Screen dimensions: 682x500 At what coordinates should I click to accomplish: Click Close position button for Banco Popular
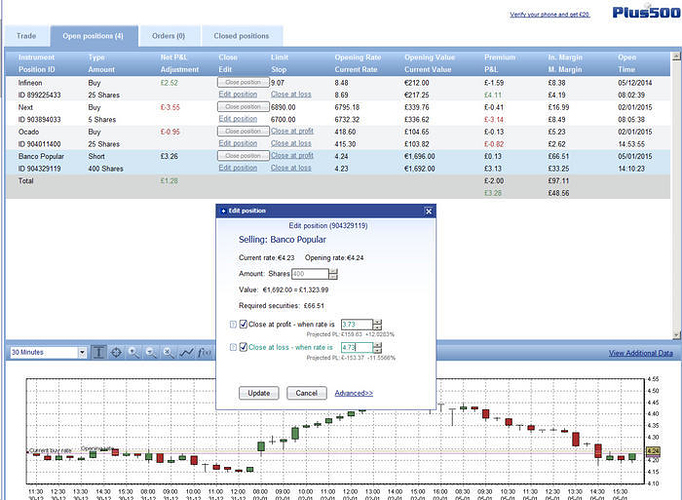pos(243,156)
